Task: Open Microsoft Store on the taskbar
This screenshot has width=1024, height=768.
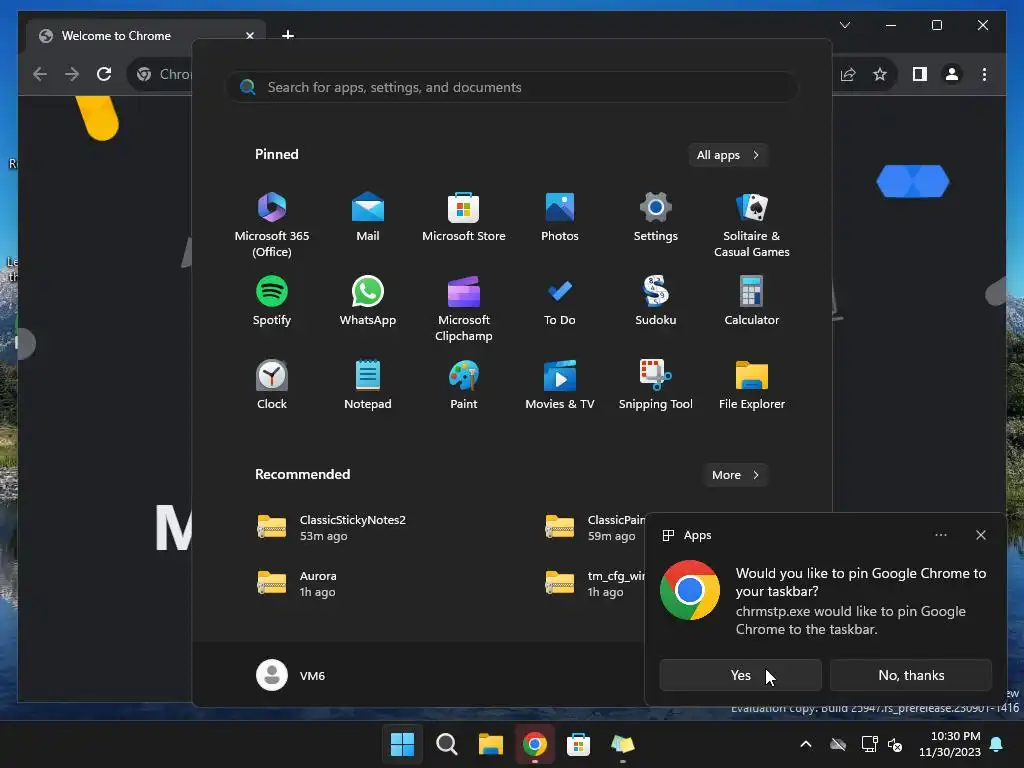Action: click(x=579, y=744)
